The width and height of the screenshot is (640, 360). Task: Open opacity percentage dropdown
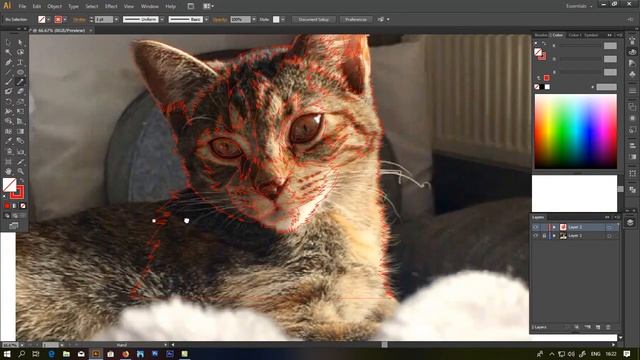pos(254,20)
